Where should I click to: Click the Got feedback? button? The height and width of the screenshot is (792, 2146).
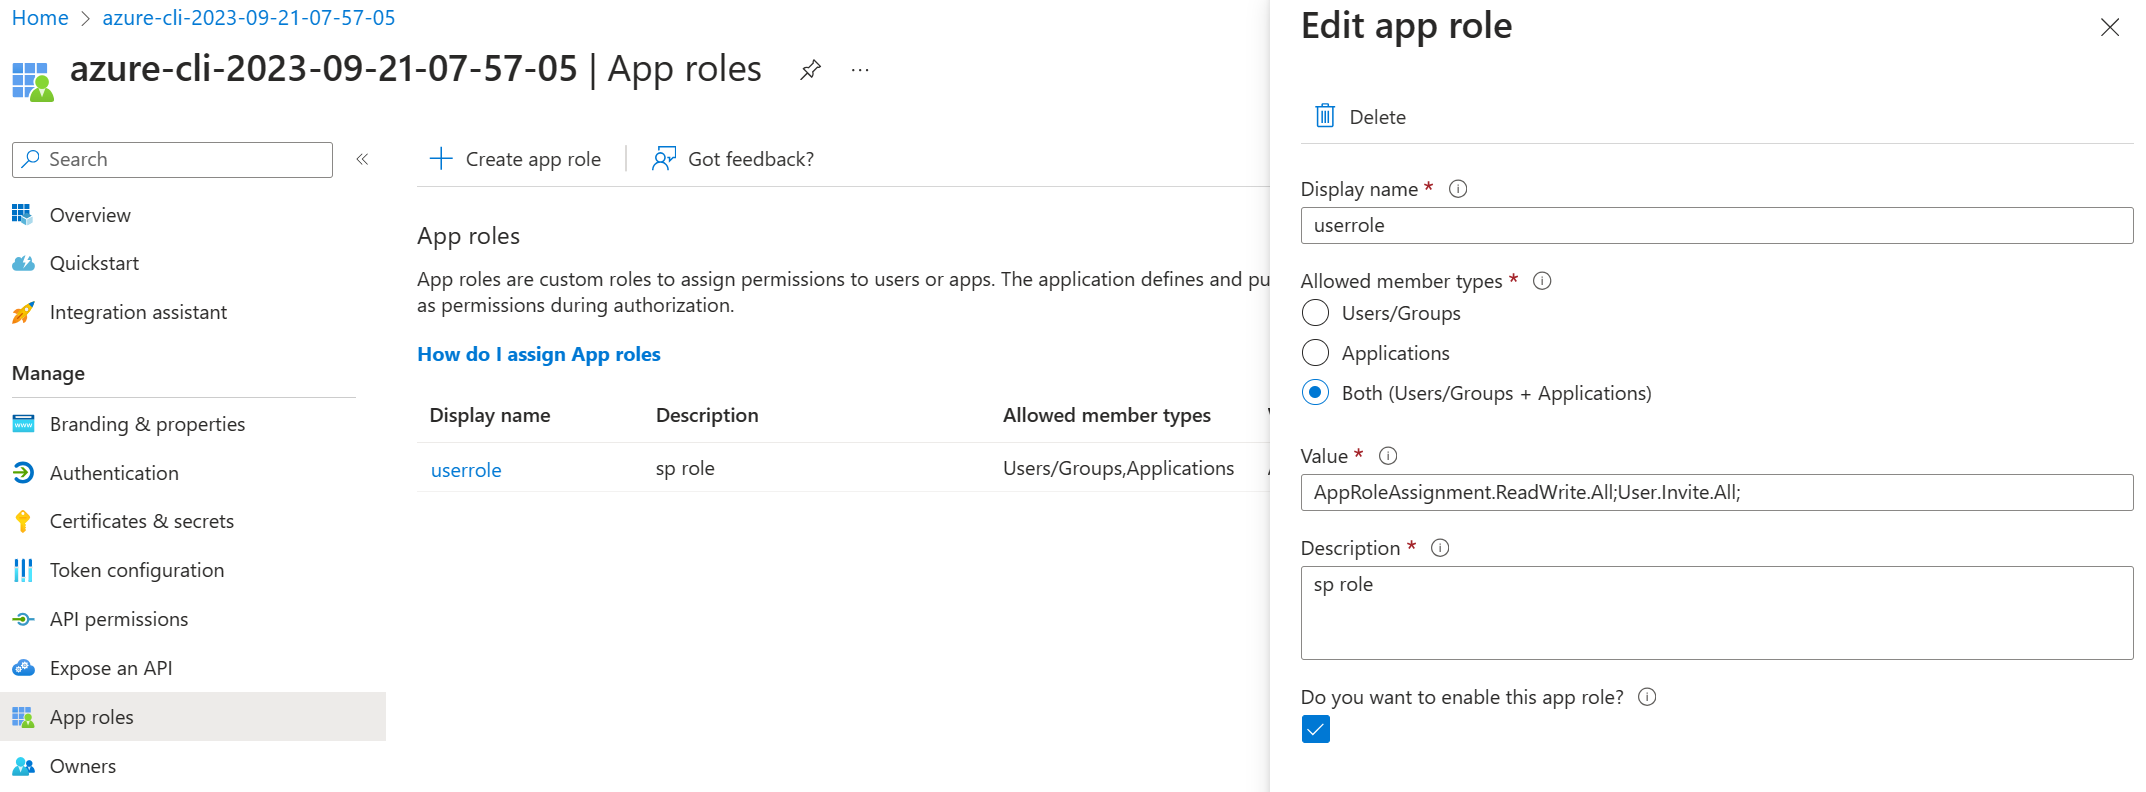tap(733, 159)
